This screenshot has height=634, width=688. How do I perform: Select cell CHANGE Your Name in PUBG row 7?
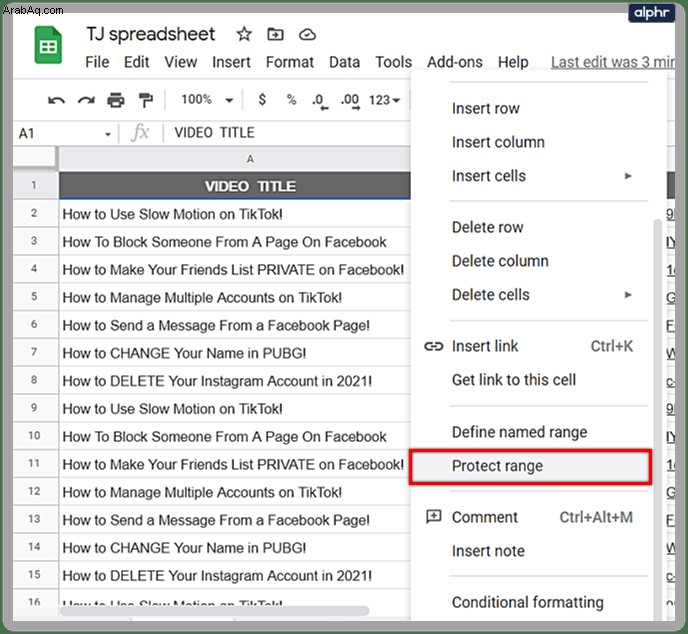pos(235,353)
